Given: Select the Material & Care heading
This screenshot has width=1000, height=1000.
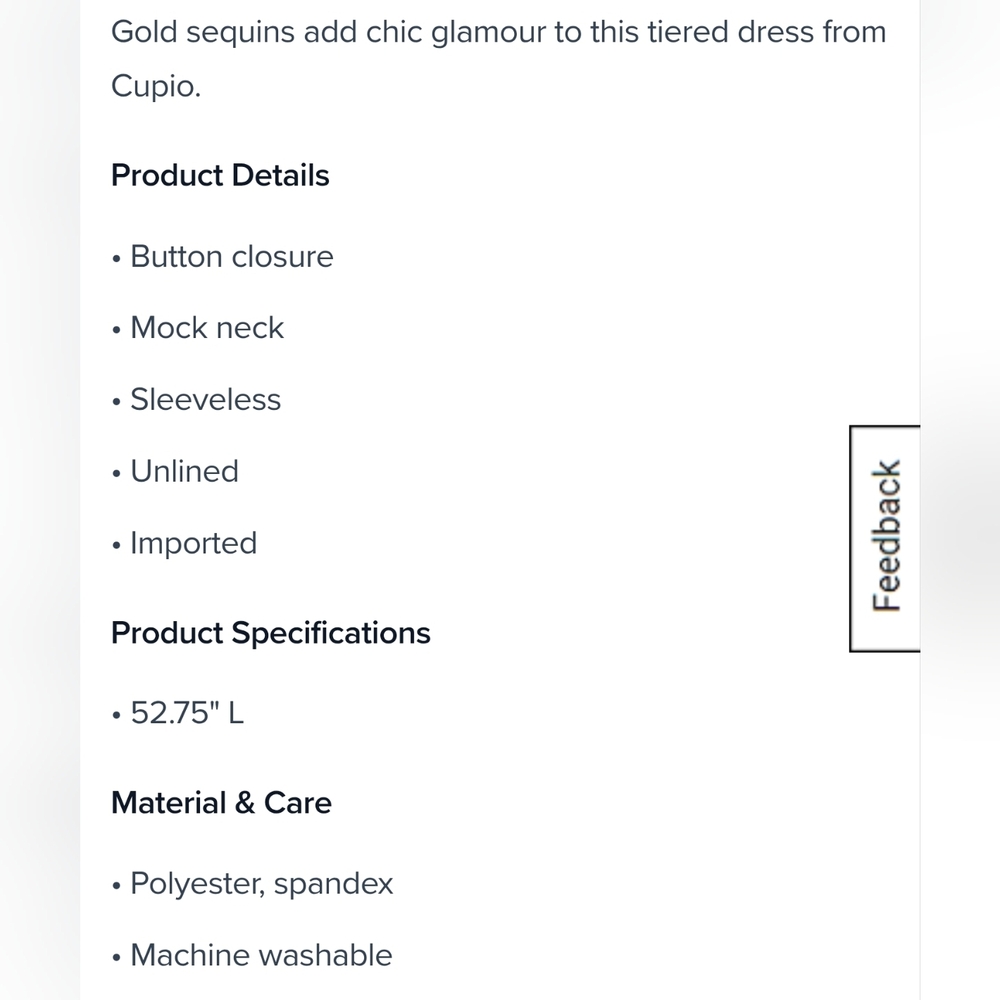Looking at the screenshot, I should [221, 803].
